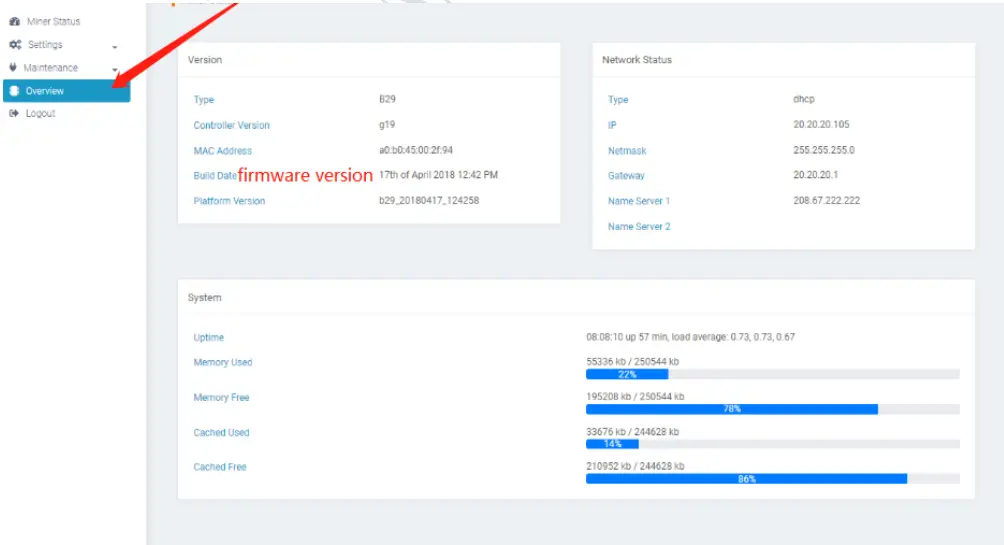Select the gateway 20.20.20.1

815,175
